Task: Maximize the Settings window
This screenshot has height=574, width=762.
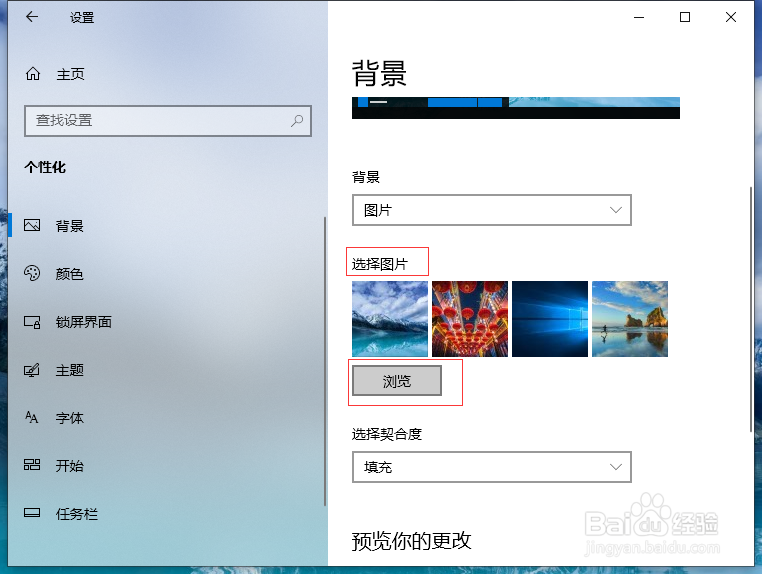Action: pos(685,17)
